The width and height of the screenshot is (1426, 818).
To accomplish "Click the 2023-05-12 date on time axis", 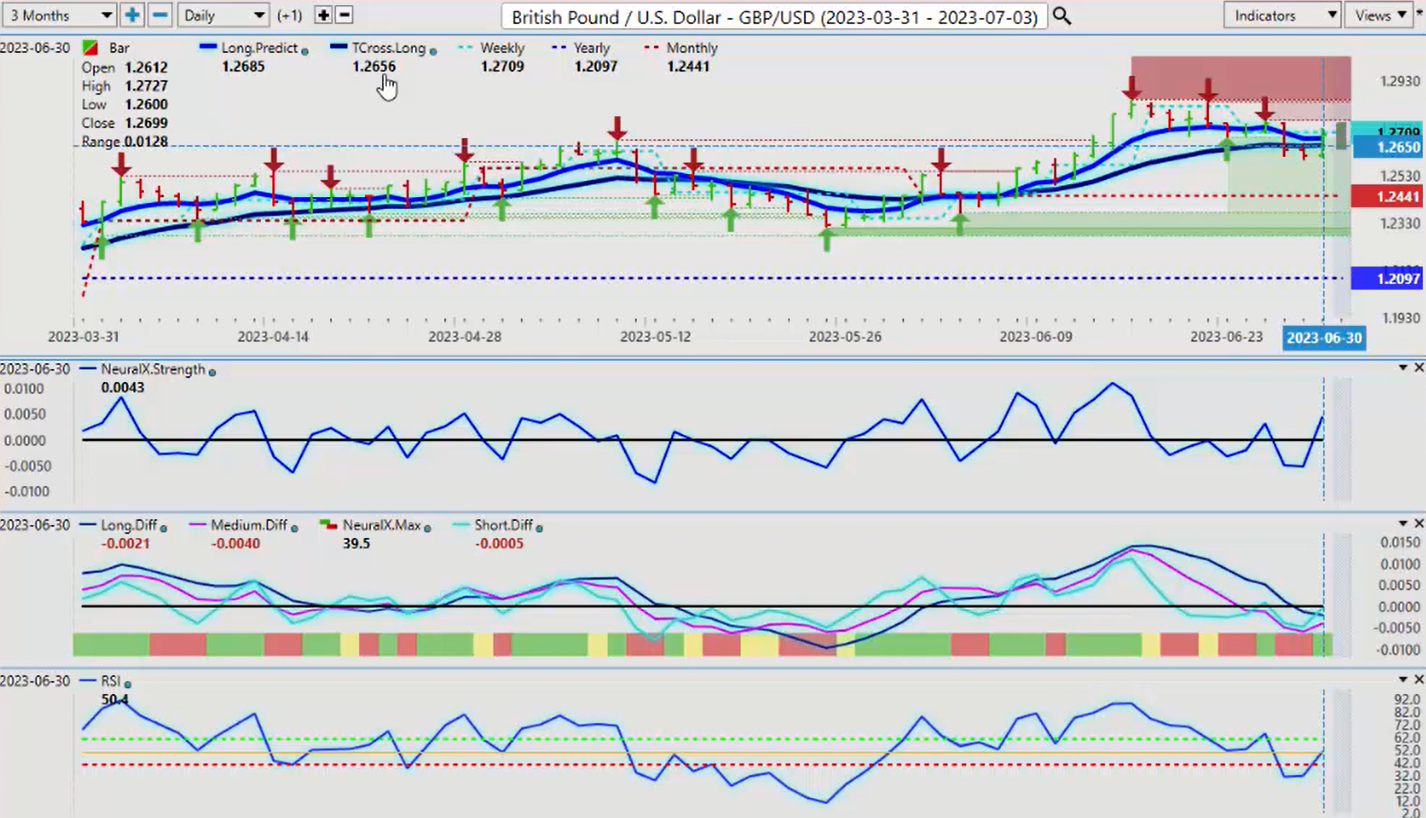I will pyautogui.click(x=655, y=337).
